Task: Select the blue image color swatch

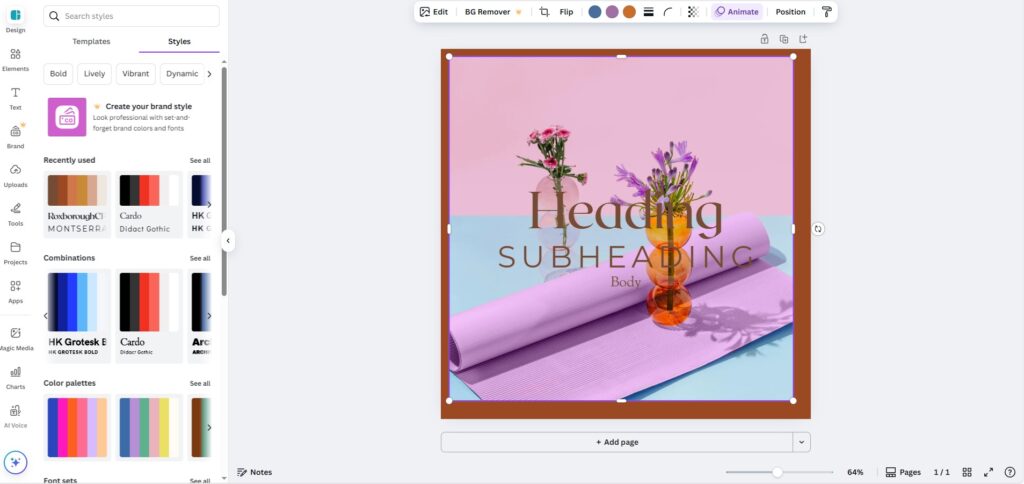Action: coord(595,12)
